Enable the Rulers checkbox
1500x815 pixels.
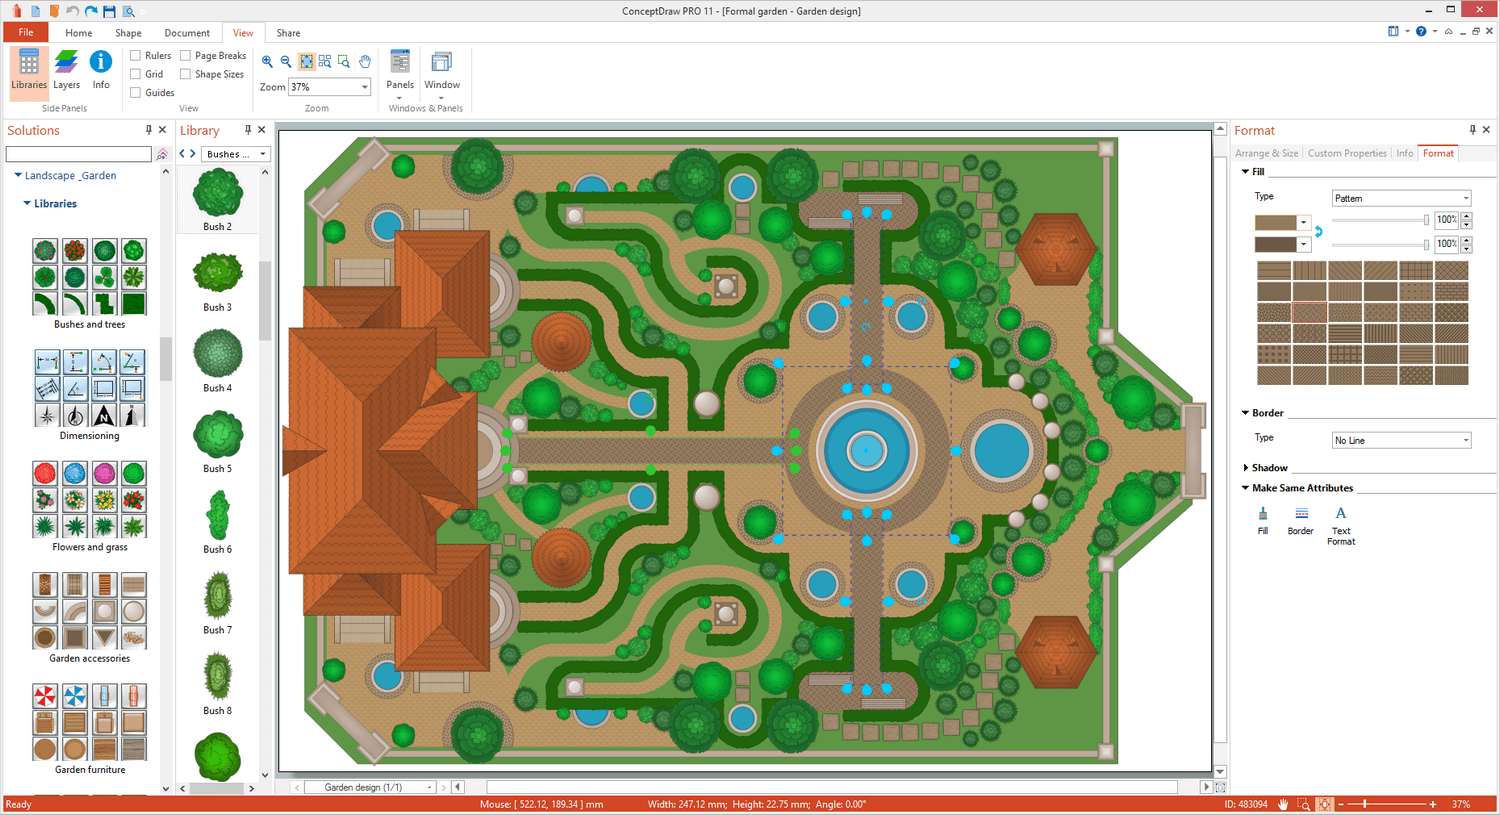click(136, 56)
